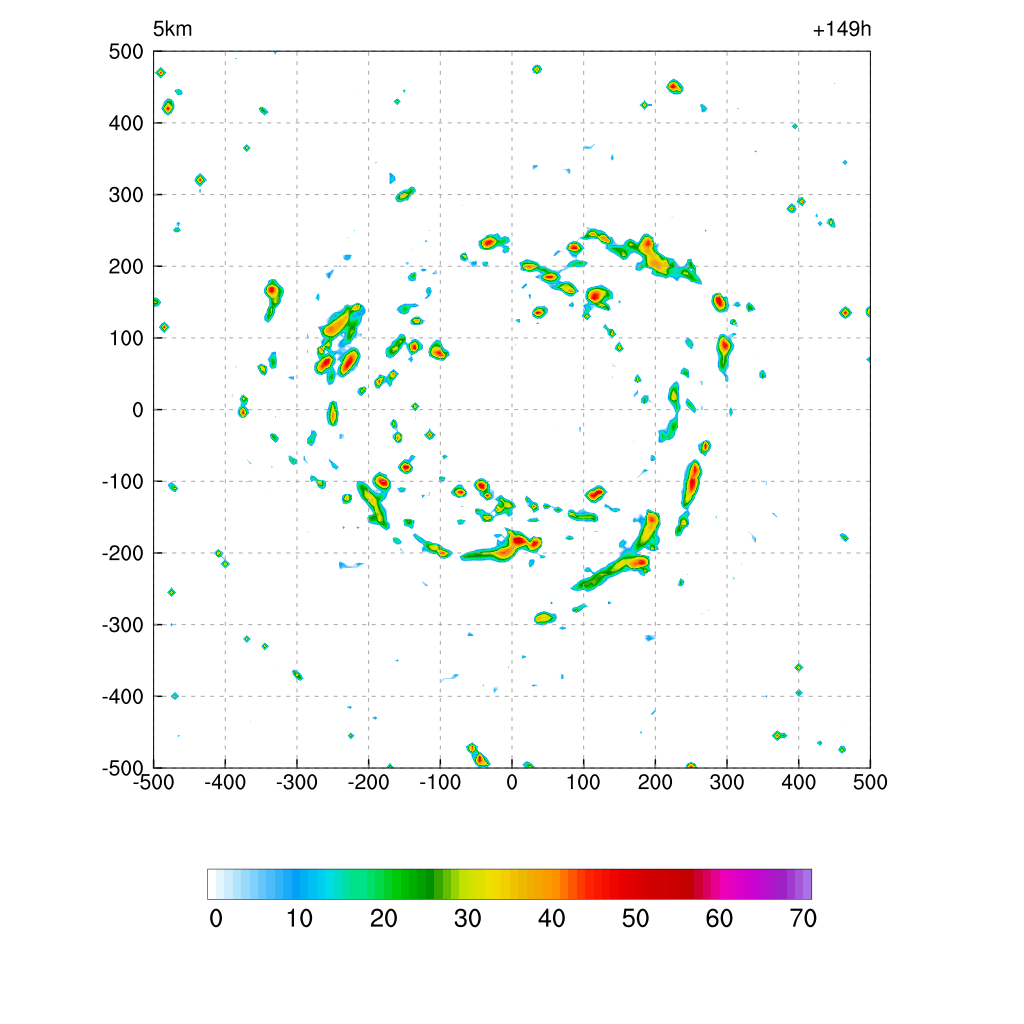Click the "+149h" forecast hour label
The image size is (1024, 1024).
842,29
